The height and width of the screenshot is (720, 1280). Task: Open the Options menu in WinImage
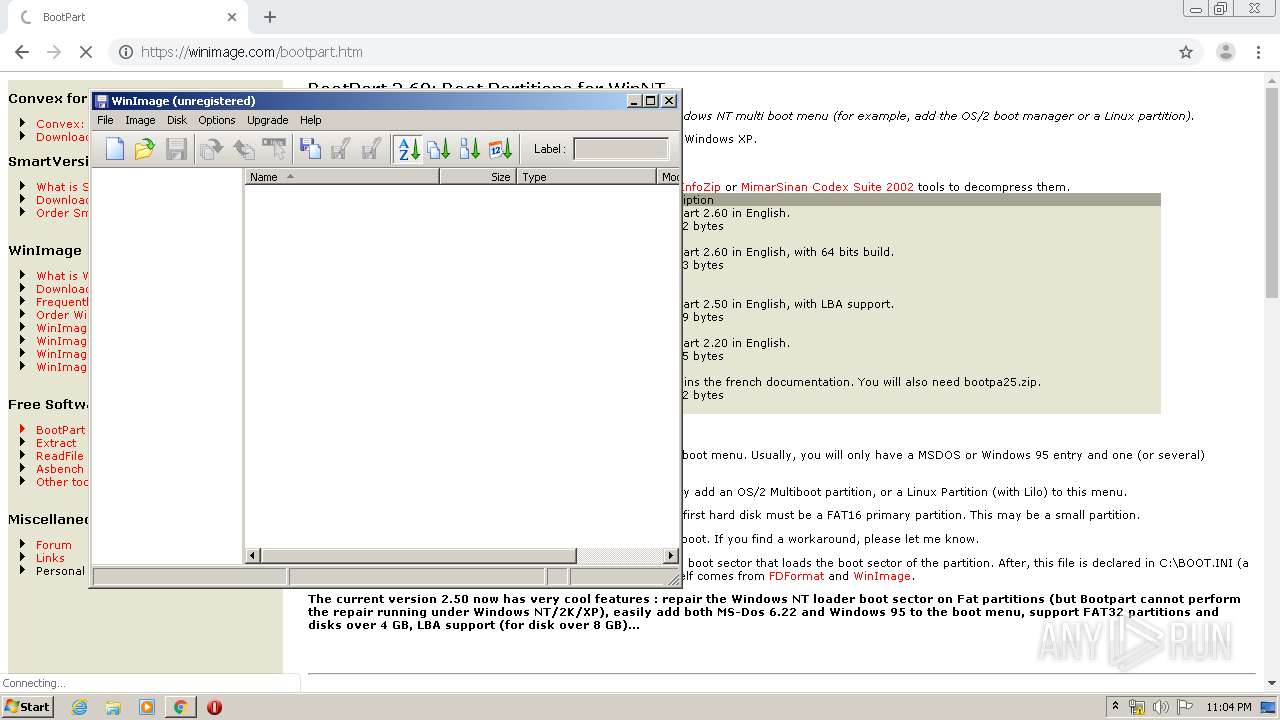pyautogui.click(x=217, y=120)
